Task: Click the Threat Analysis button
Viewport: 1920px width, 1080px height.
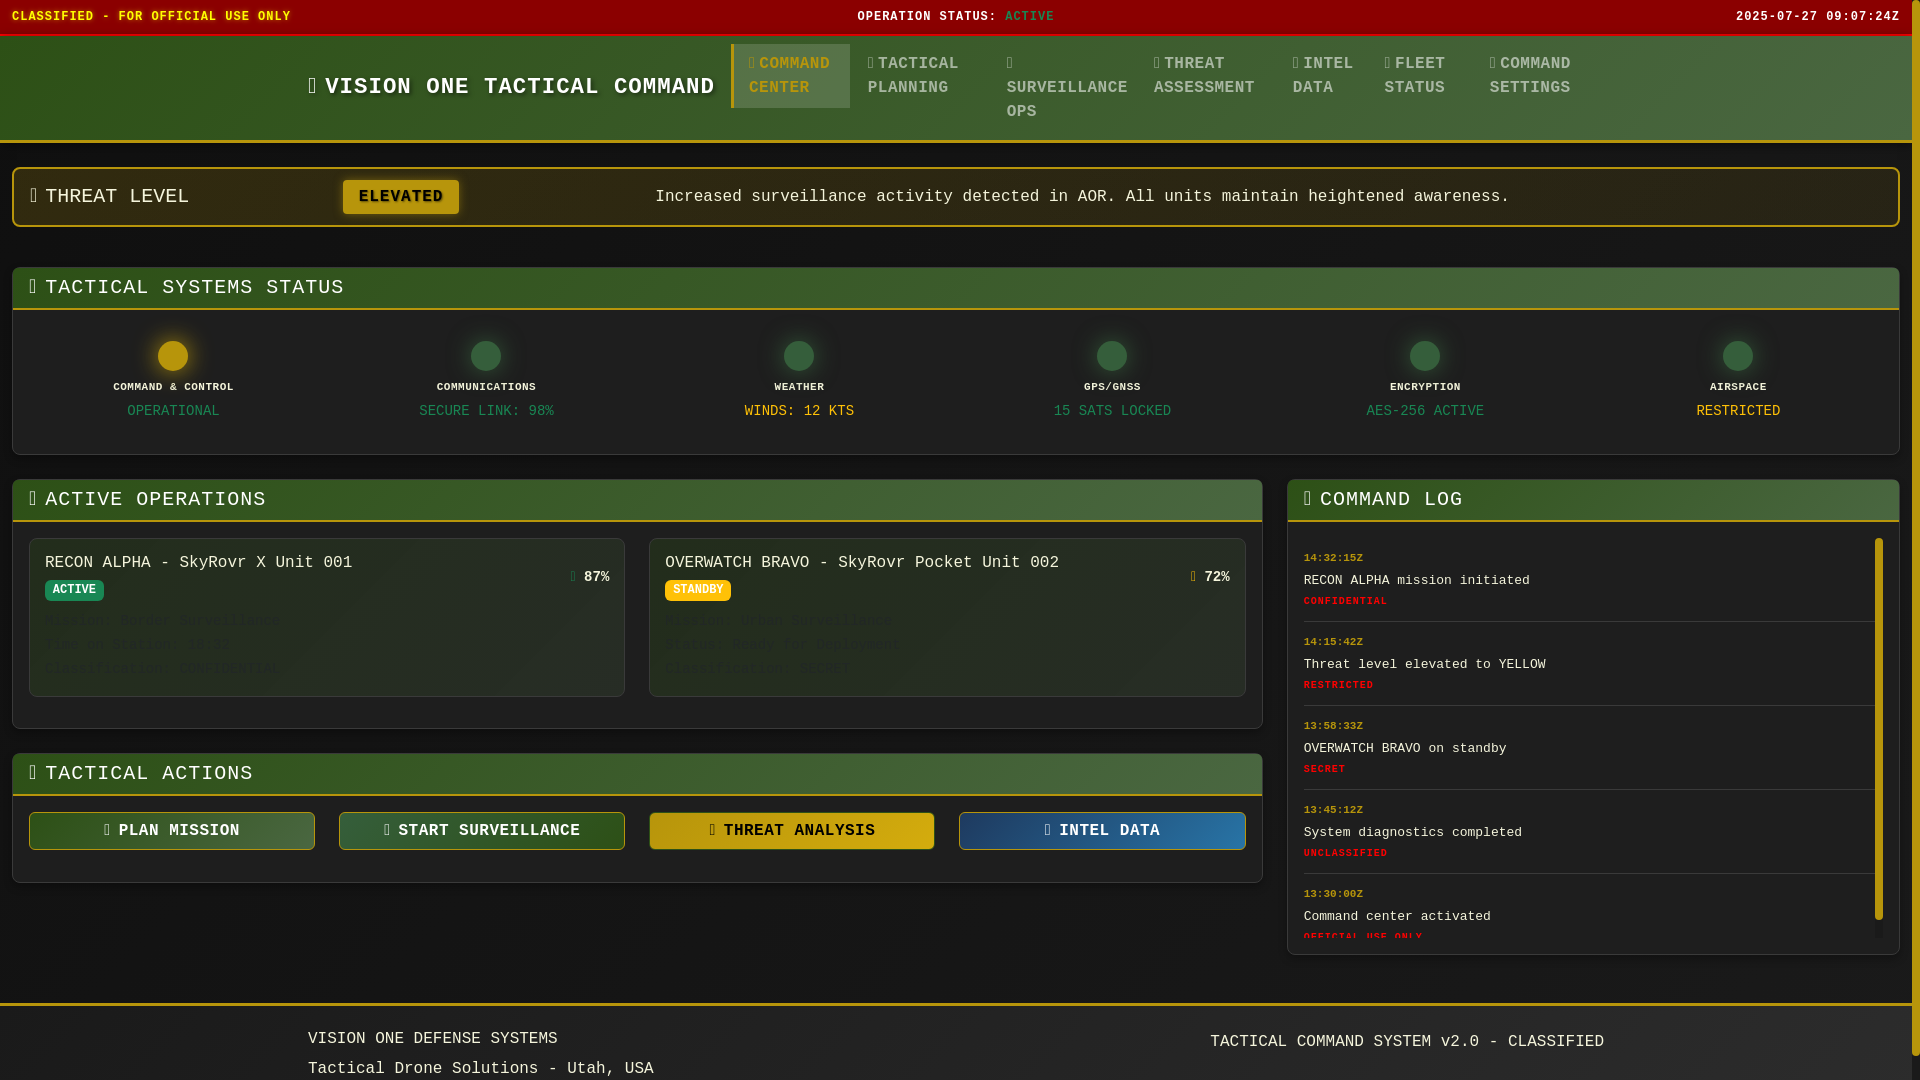Action: (x=792, y=831)
